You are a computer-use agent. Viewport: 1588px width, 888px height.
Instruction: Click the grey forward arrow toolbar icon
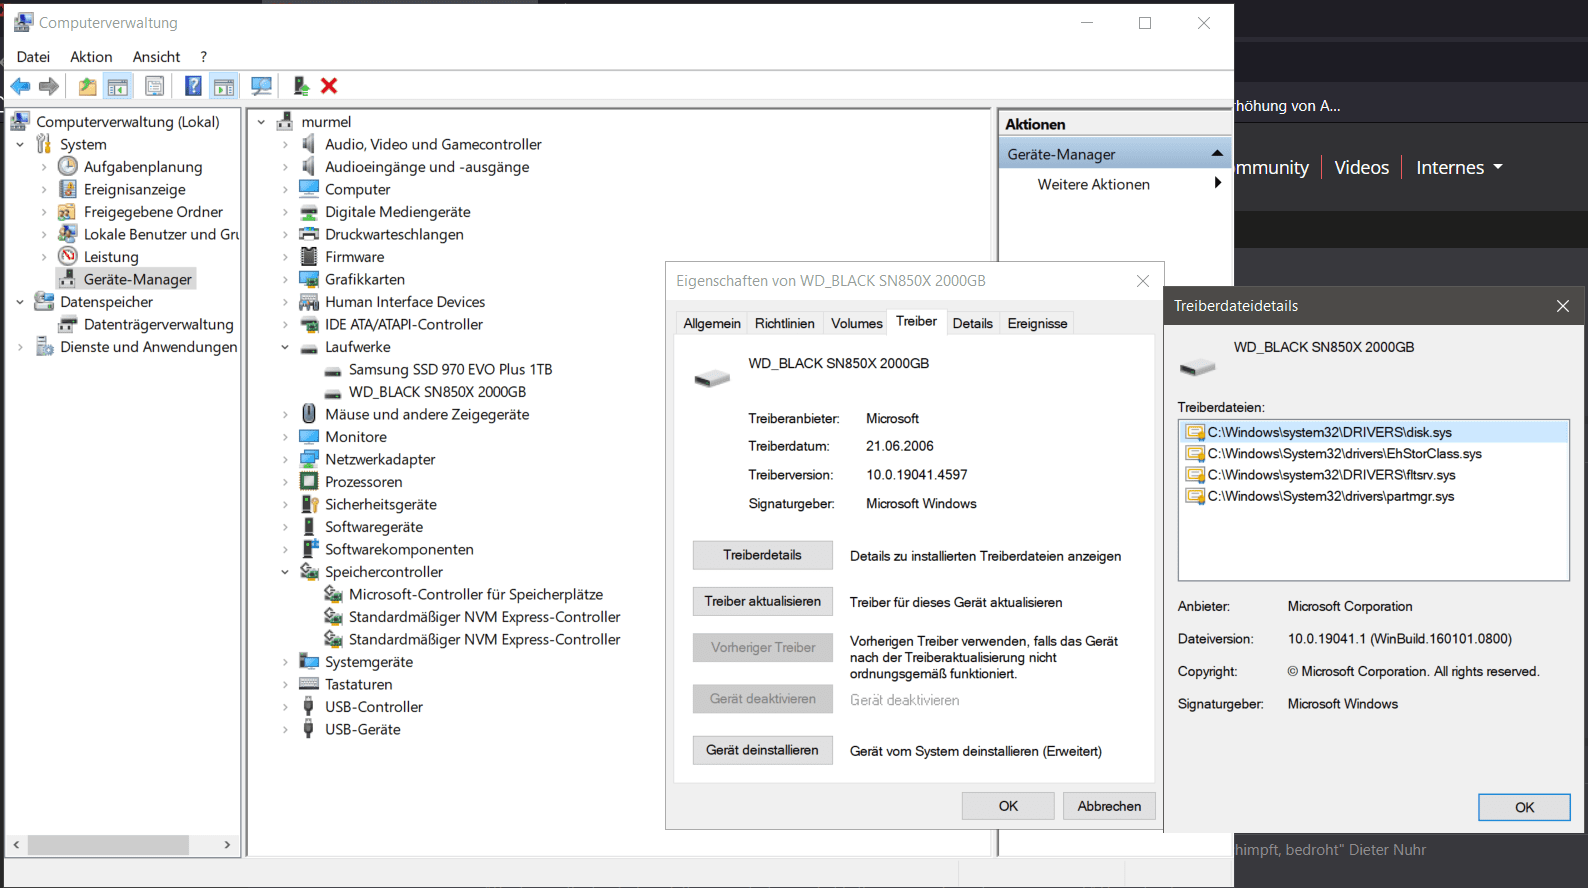click(49, 86)
